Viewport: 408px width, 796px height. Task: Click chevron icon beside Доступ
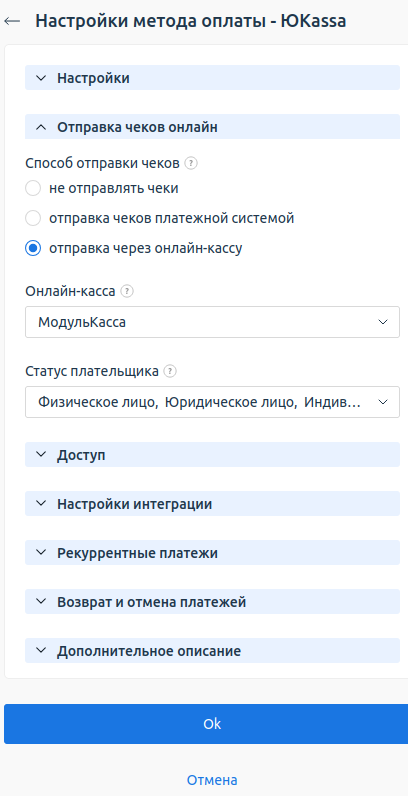click(x=42, y=454)
